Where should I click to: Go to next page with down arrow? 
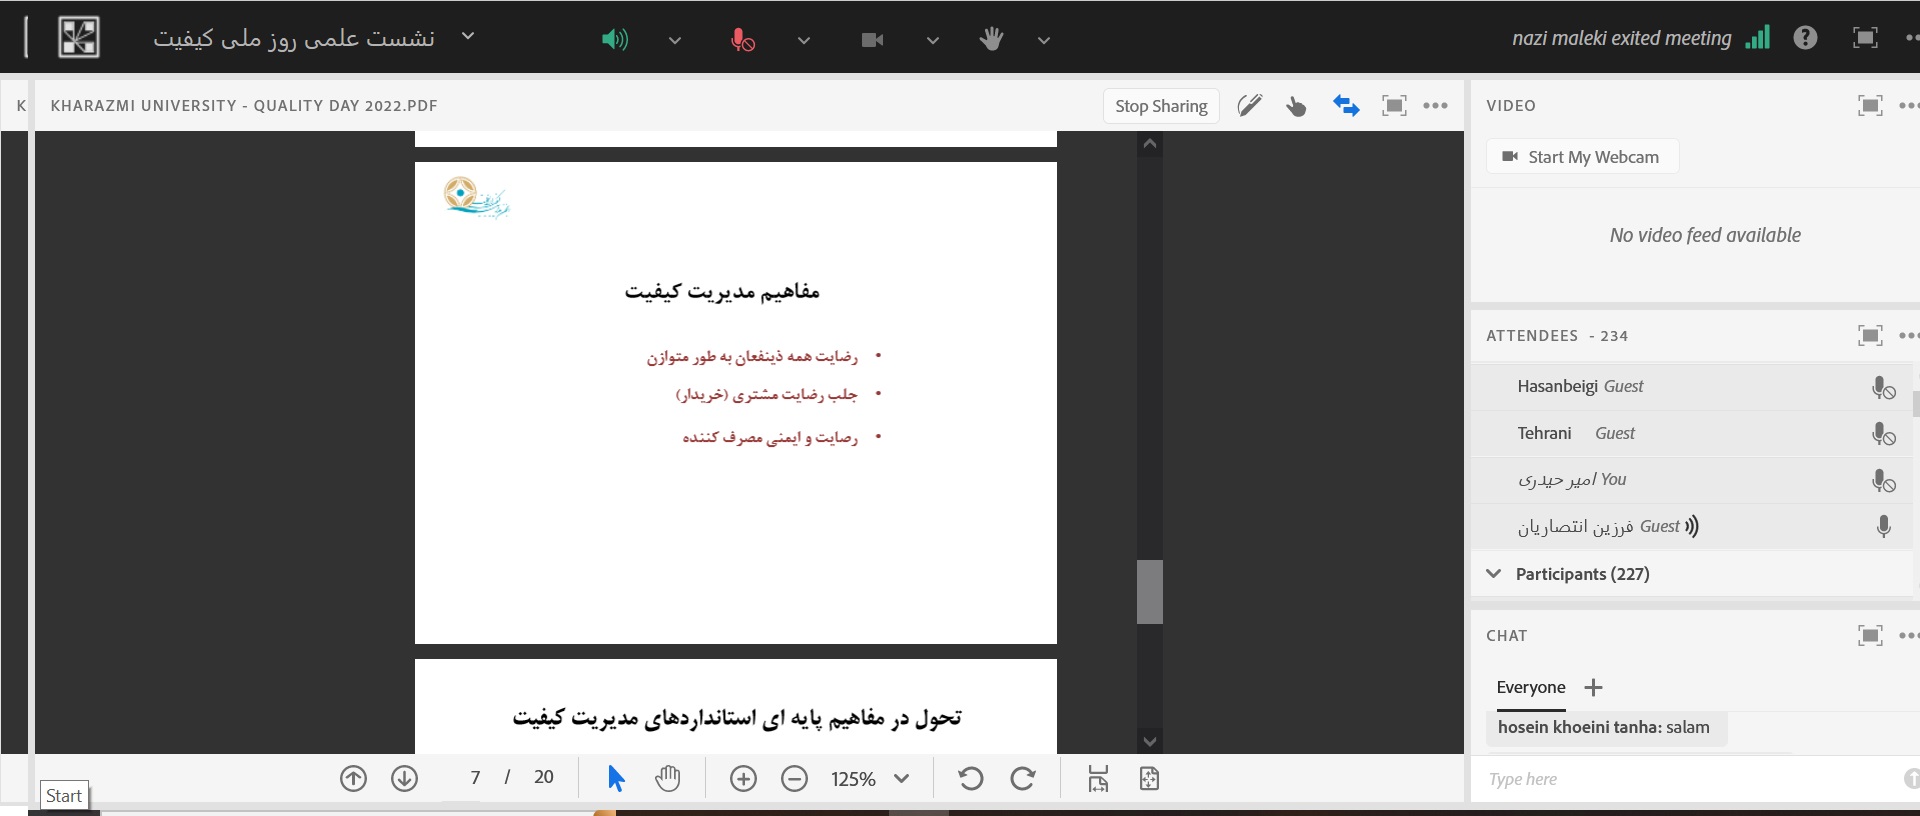click(404, 778)
